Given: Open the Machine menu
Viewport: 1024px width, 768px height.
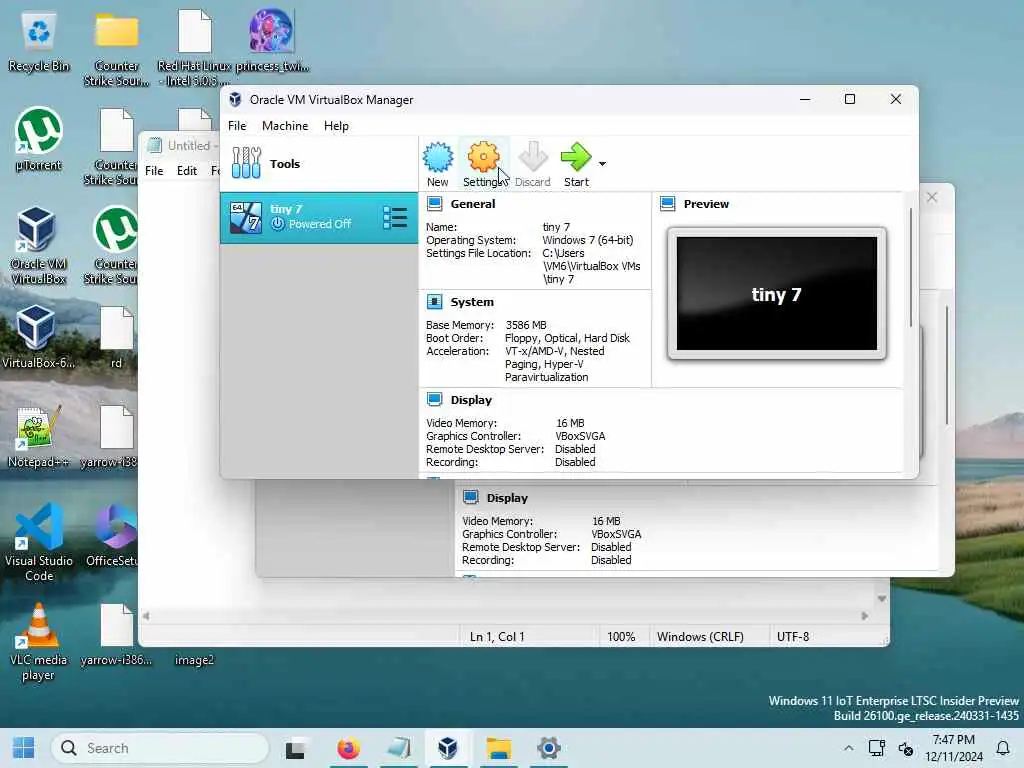Looking at the screenshot, I should (285, 126).
